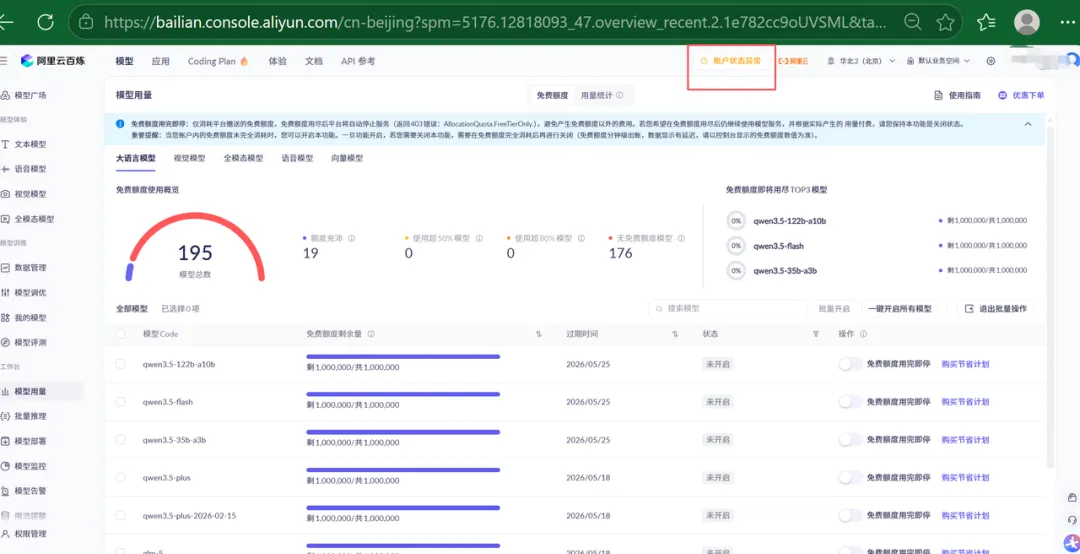1080x554 pixels.
Task: Open the settings gear in the header
Action: click(990, 61)
